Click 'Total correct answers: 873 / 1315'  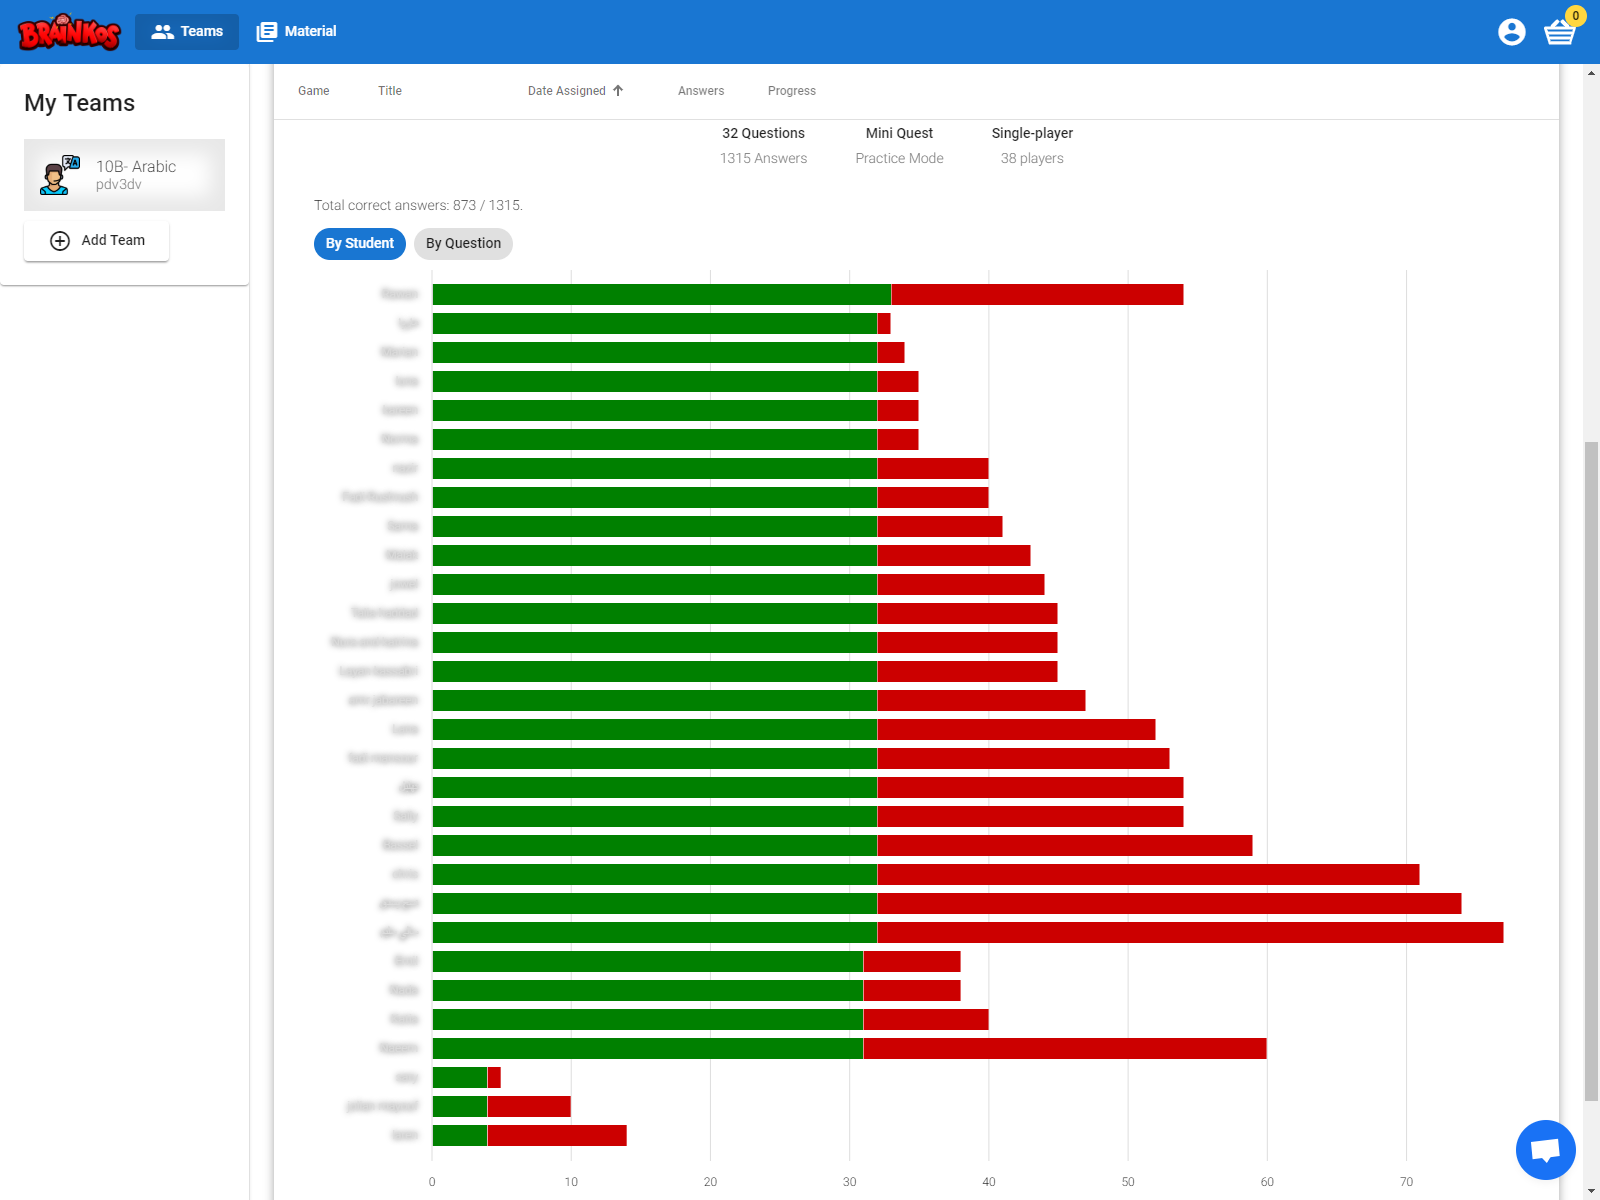click(418, 206)
